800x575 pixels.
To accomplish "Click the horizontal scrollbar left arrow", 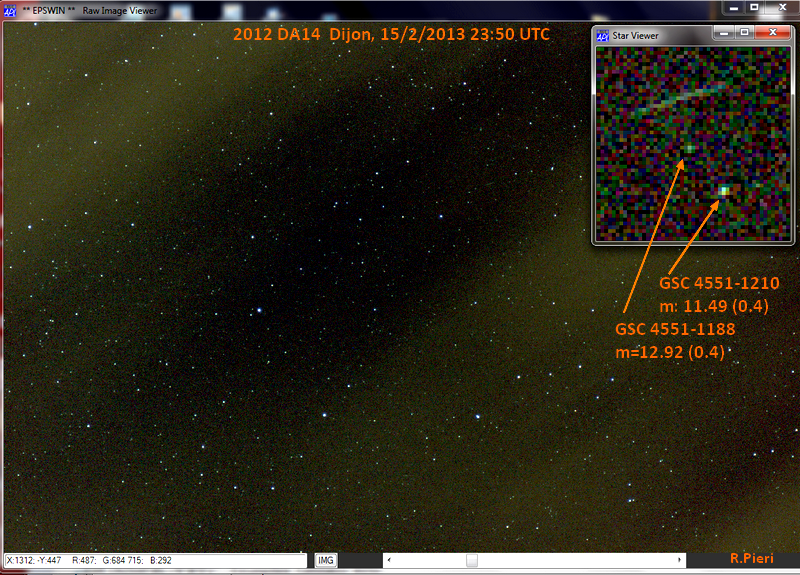I will pyautogui.click(x=390, y=561).
